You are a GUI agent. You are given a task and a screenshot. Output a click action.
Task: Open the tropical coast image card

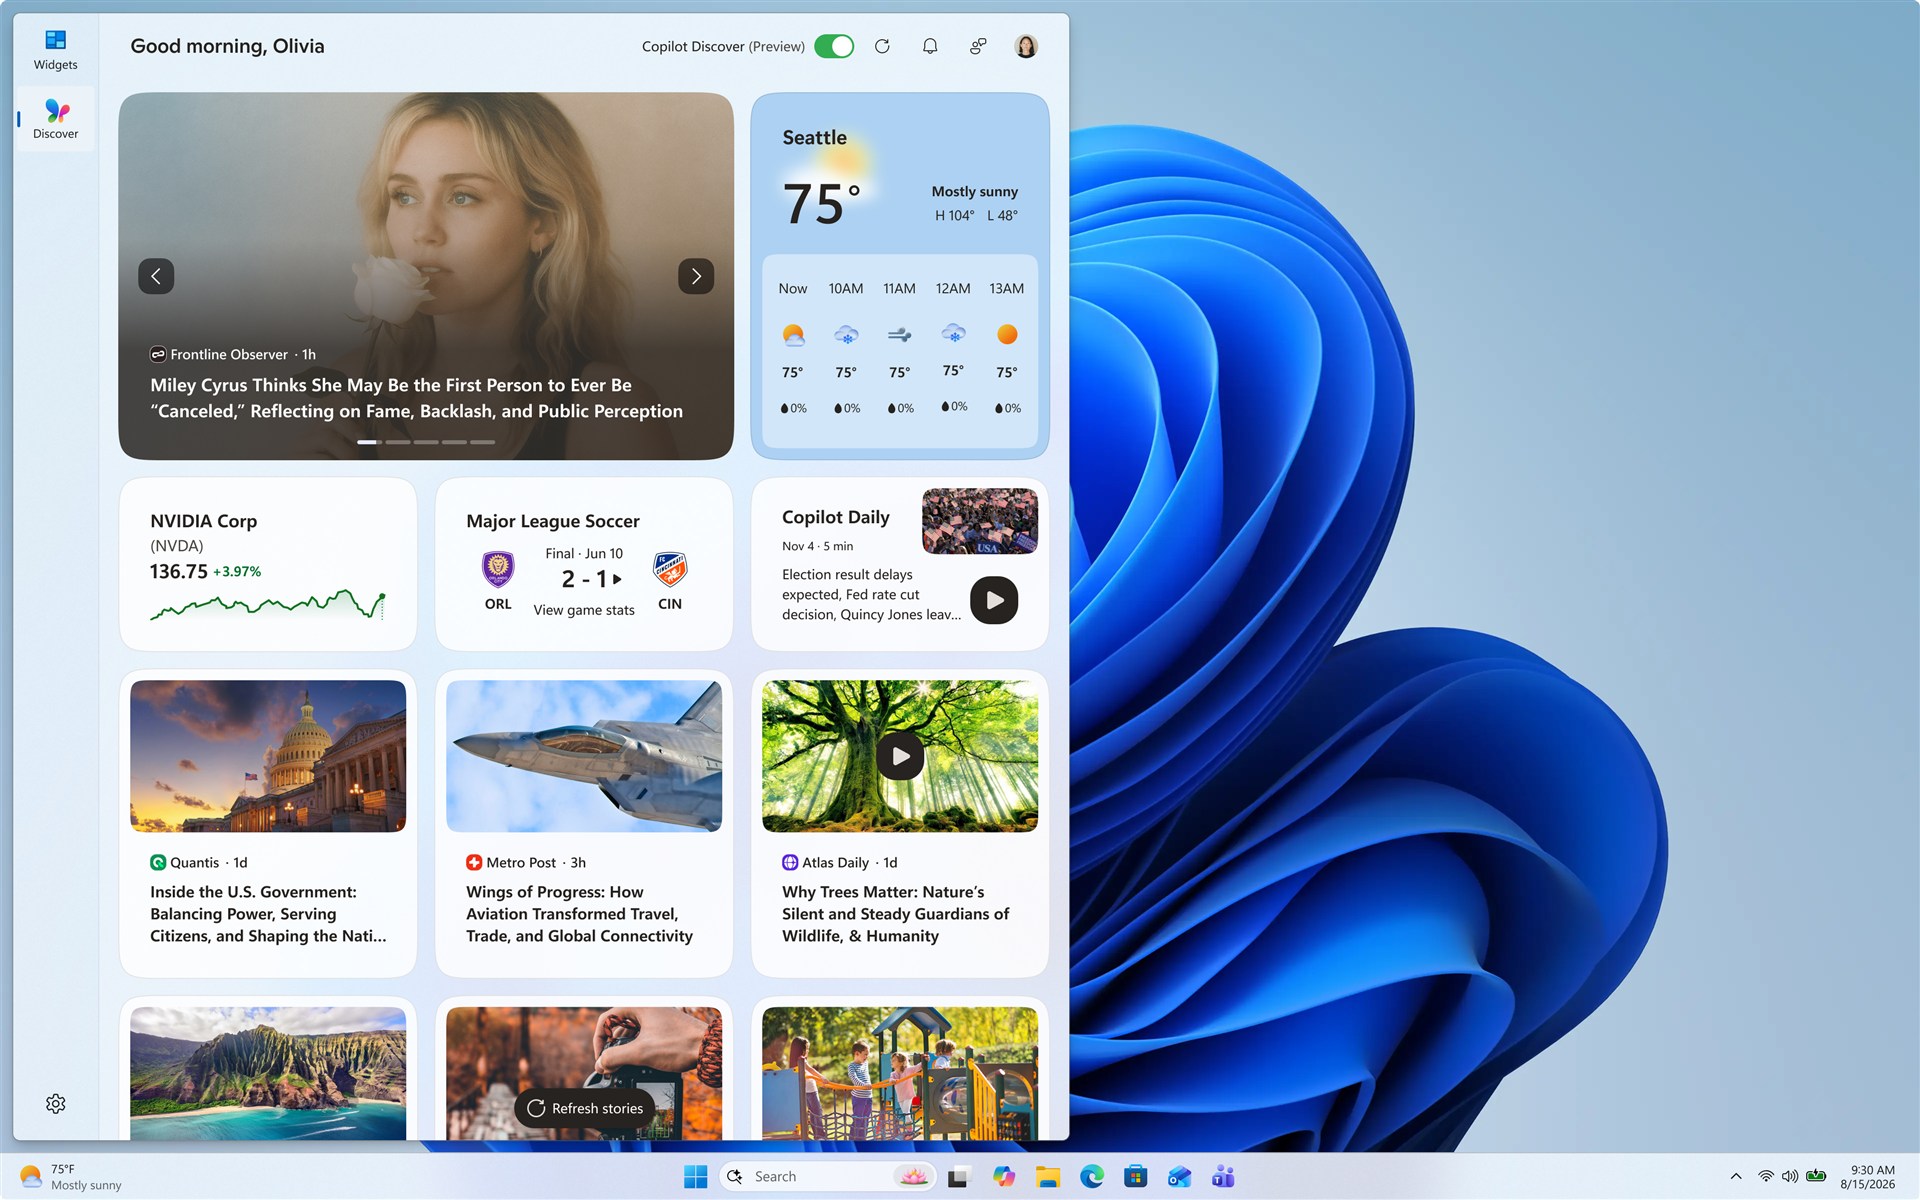[268, 1073]
